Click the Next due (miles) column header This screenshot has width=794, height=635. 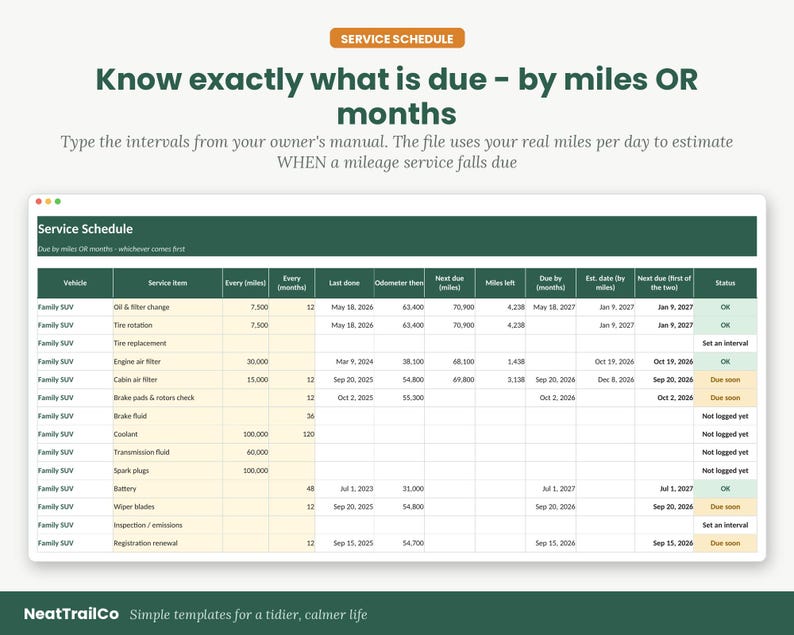click(450, 283)
